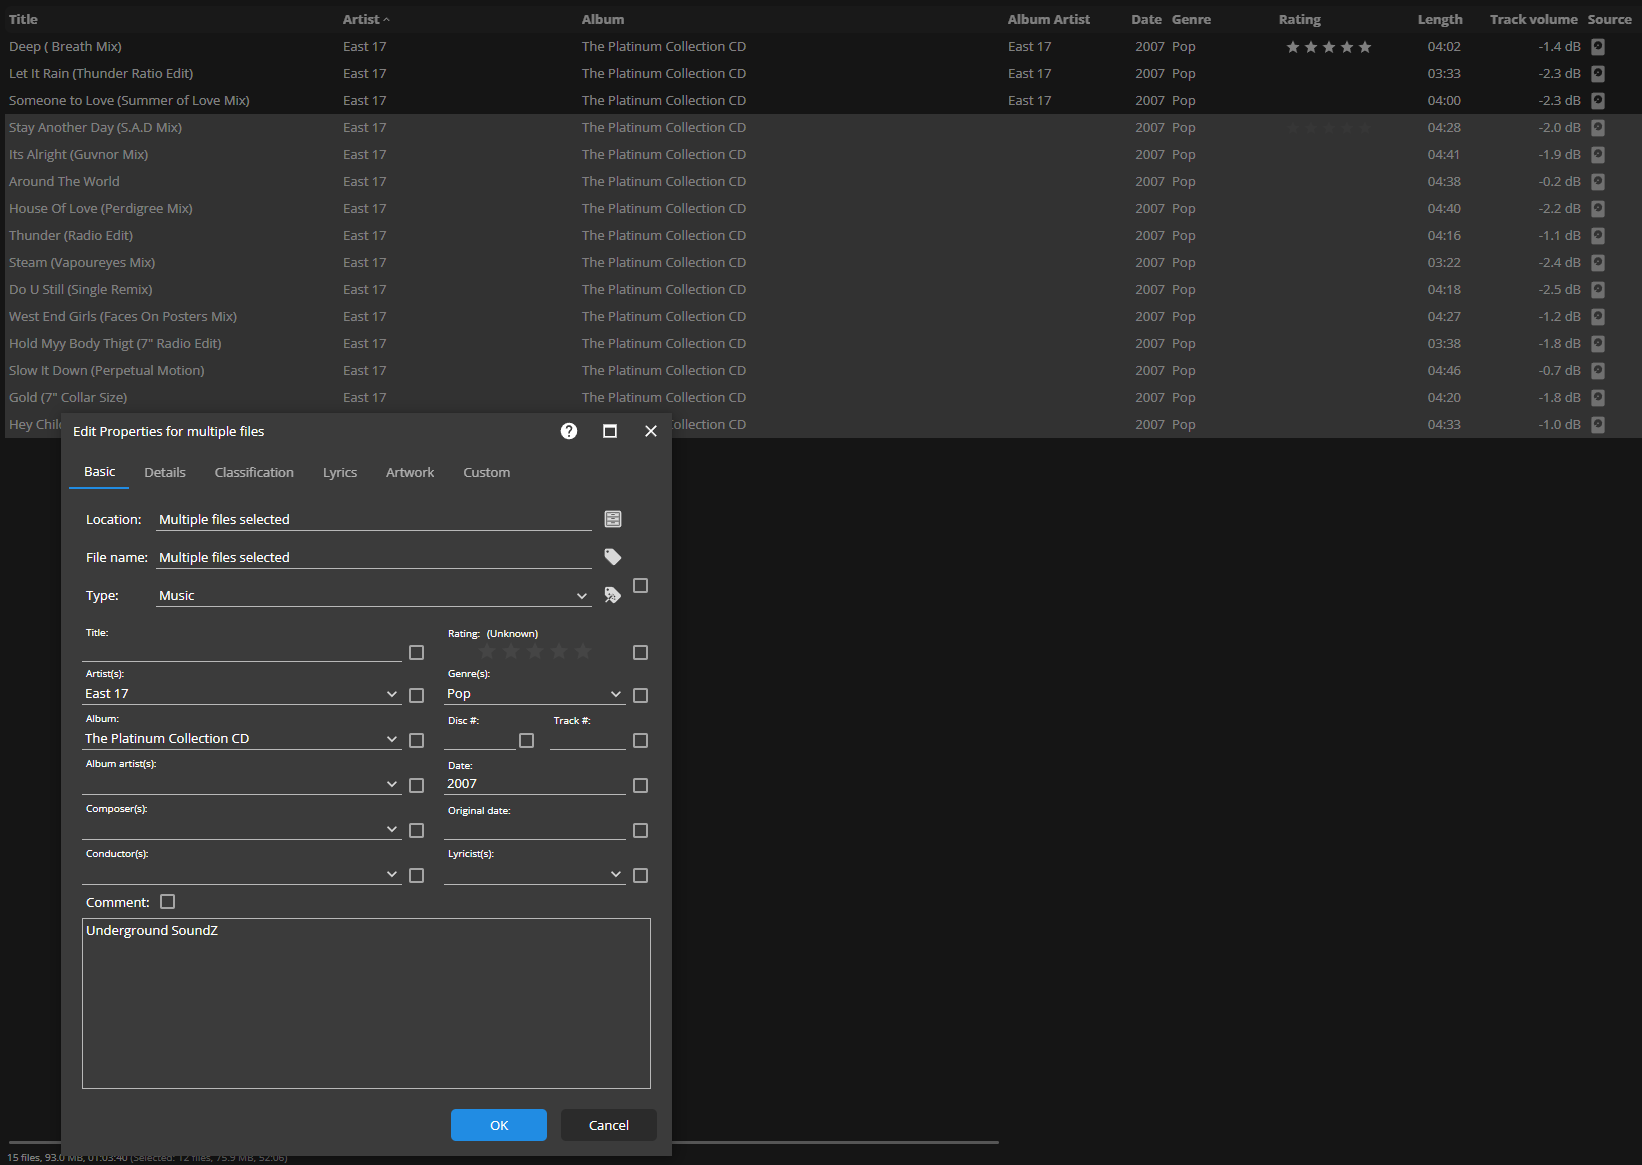The image size is (1642, 1165).
Task: Open the Location browse icon
Action: pyautogui.click(x=613, y=519)
